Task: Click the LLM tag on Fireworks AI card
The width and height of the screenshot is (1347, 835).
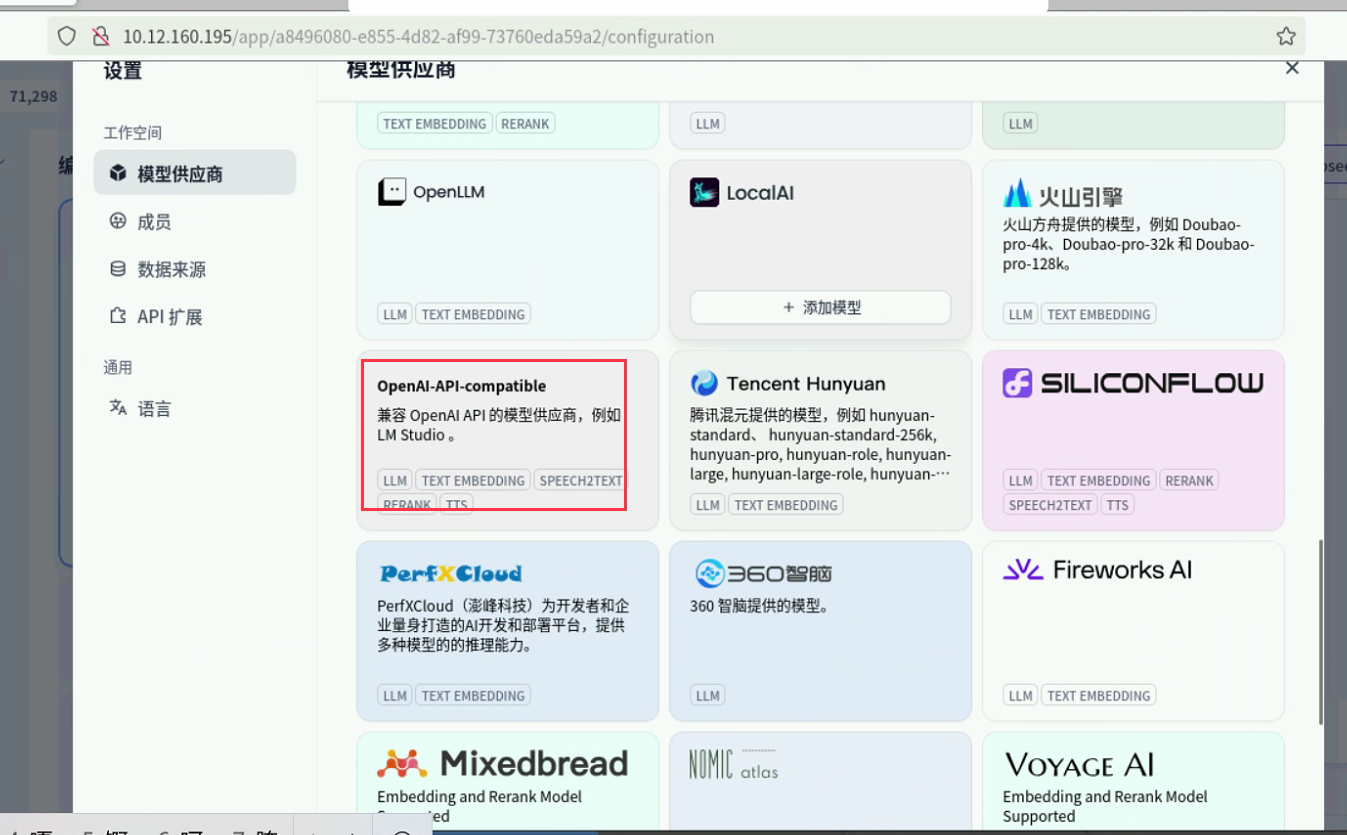Action: click(x=1021, y=695)
